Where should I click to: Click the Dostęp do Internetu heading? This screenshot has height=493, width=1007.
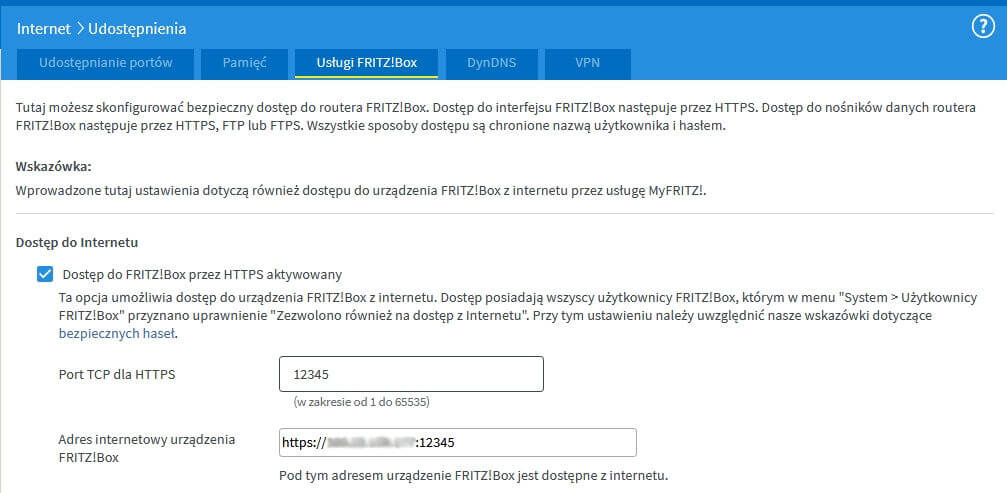pos(77,243)
